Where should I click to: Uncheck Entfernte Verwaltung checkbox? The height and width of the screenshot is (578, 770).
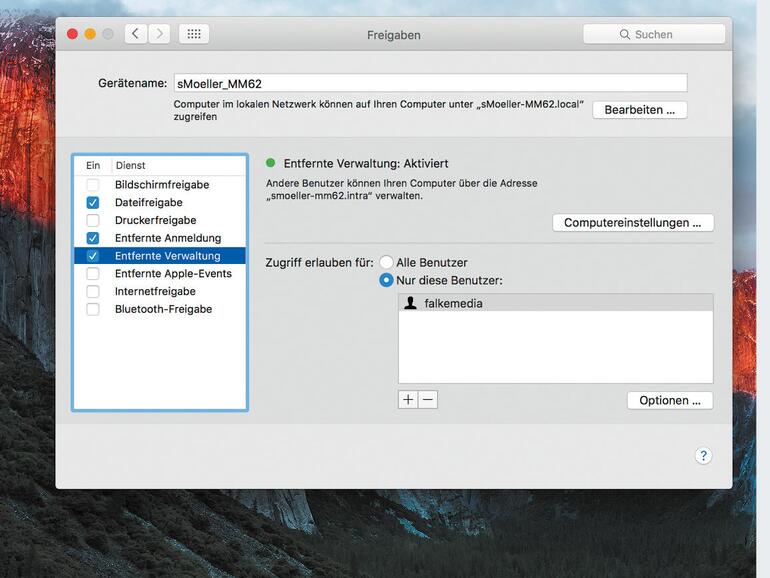[93, 256]
